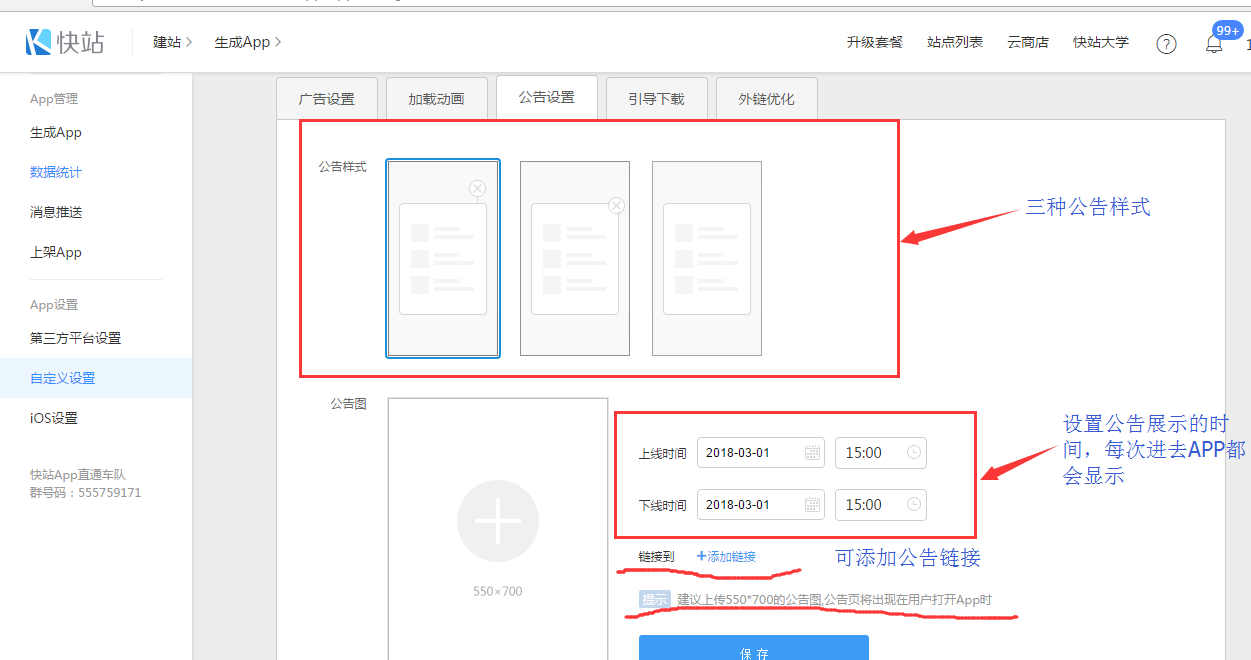
Task: Open calendar icon for 上线时间 date
Action: point(812,453)
